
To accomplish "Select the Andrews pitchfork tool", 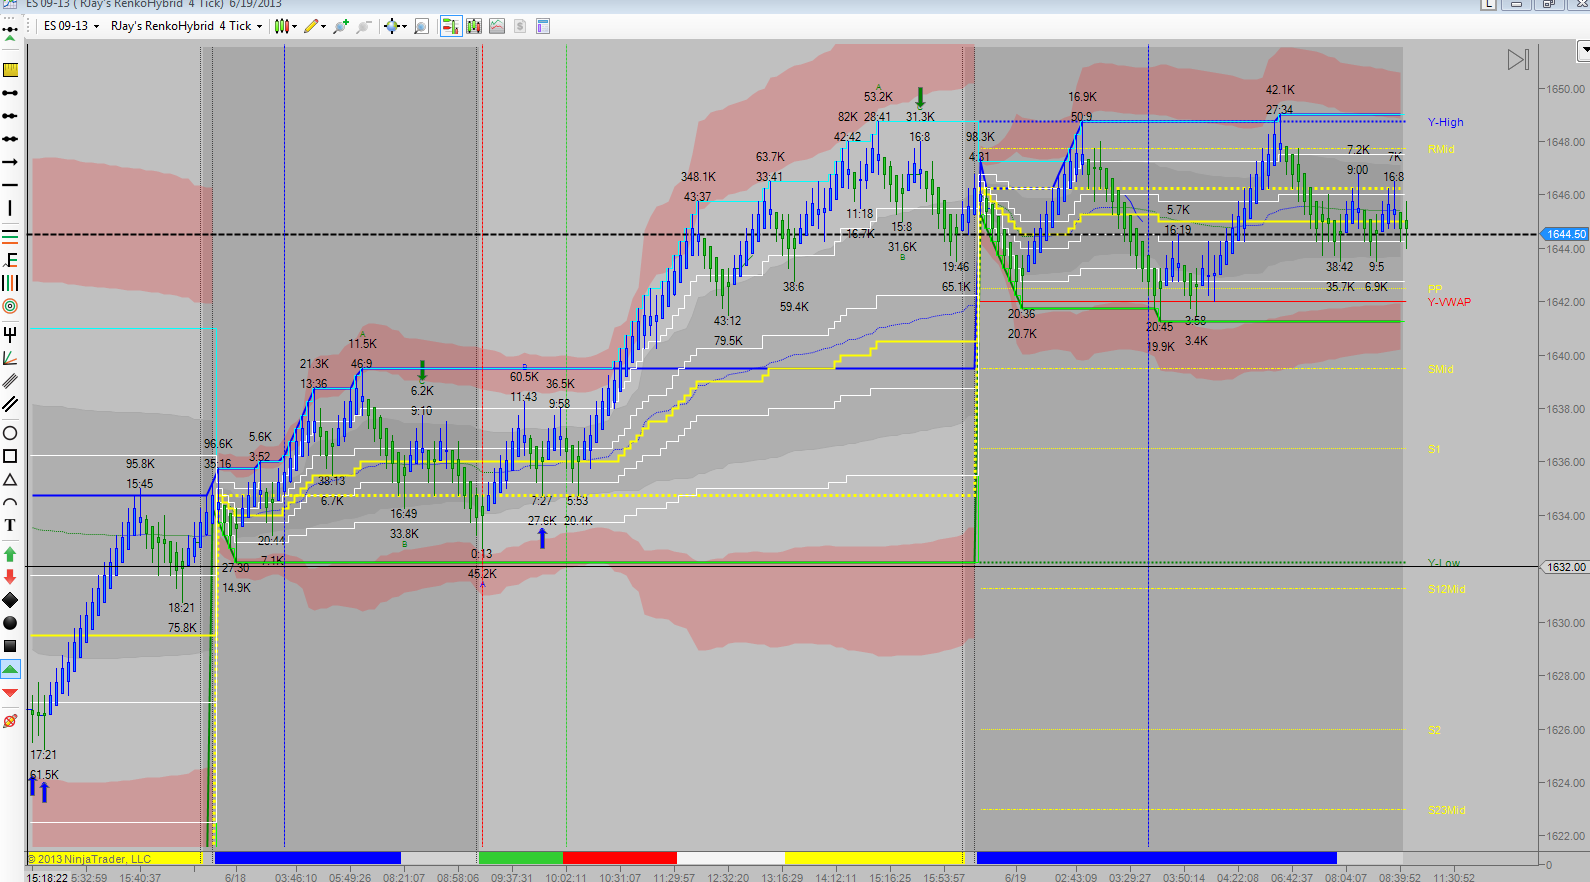I will tap(10, 334).
